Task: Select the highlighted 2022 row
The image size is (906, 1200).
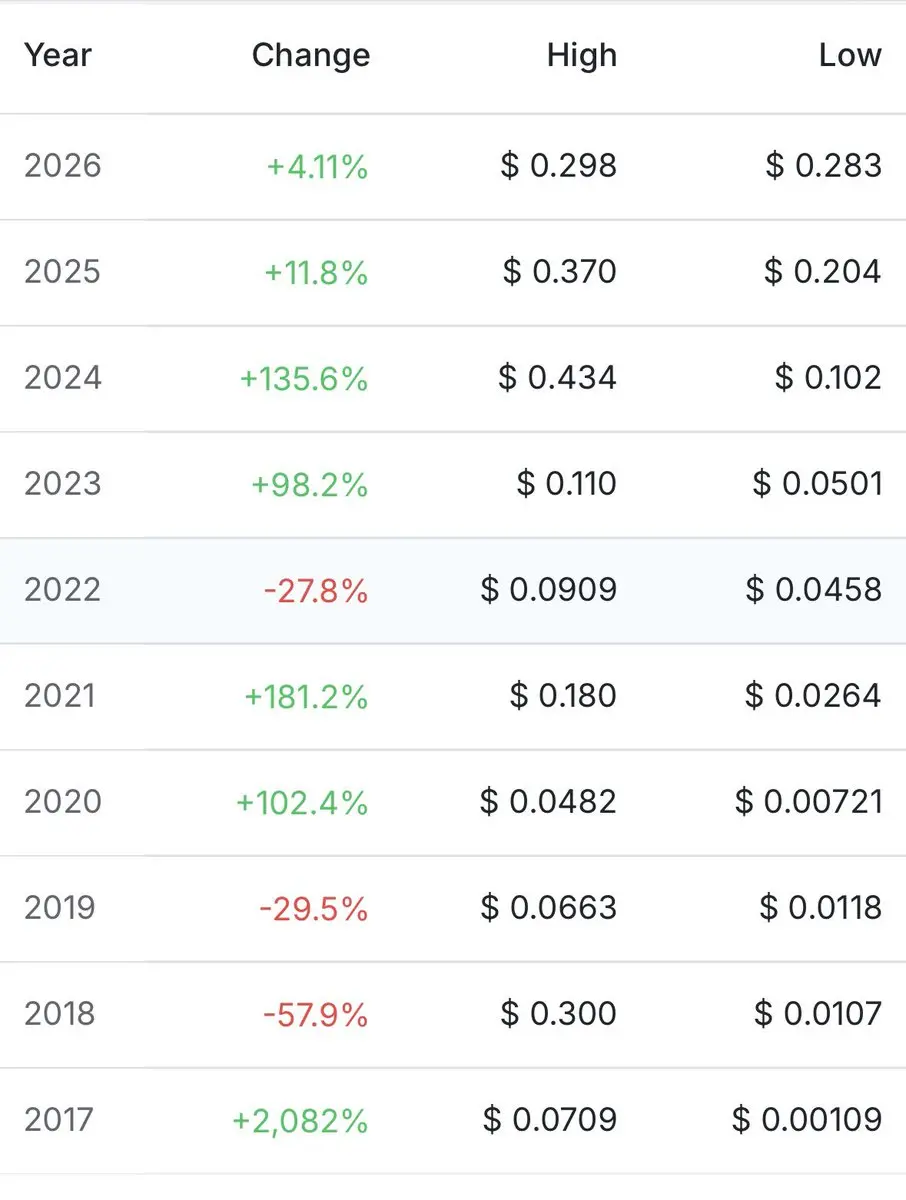Action: [453, 590]
